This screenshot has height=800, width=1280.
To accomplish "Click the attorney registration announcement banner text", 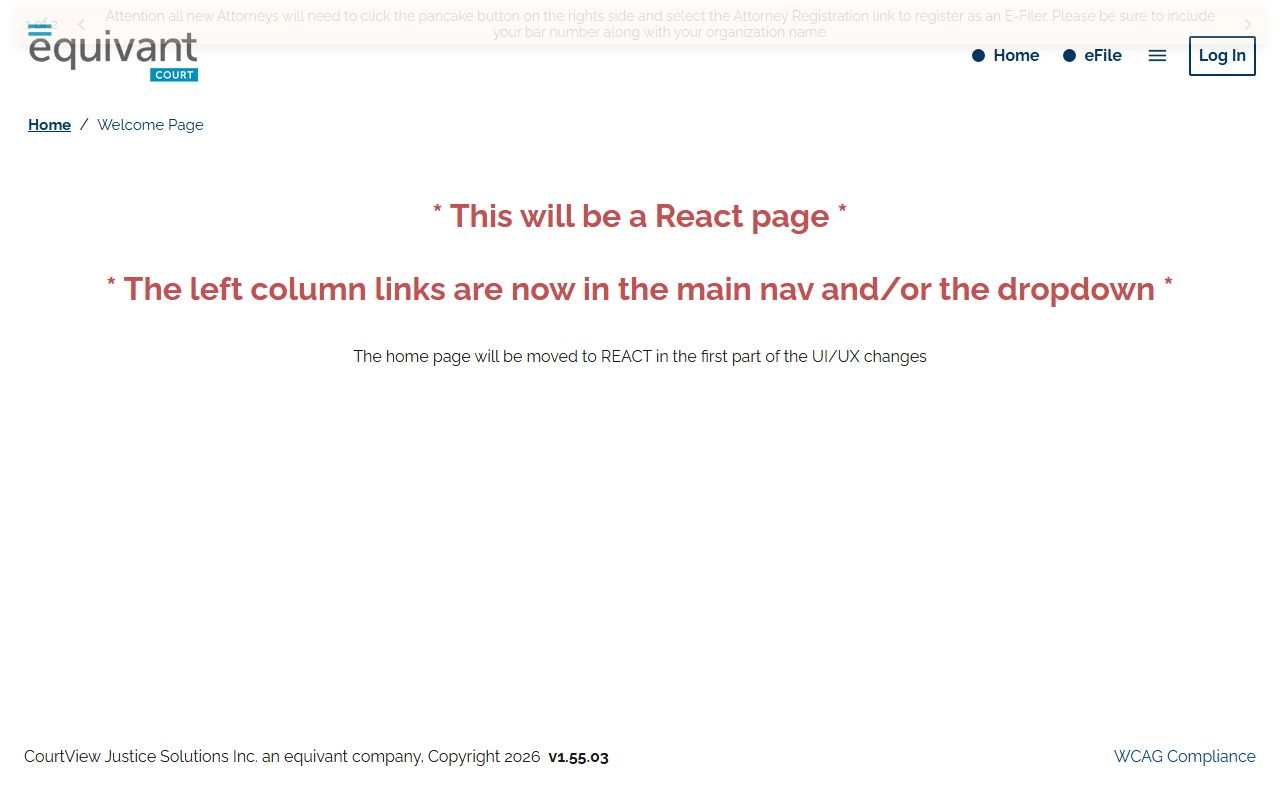I will pyautogui.click(x=660, y=24).
